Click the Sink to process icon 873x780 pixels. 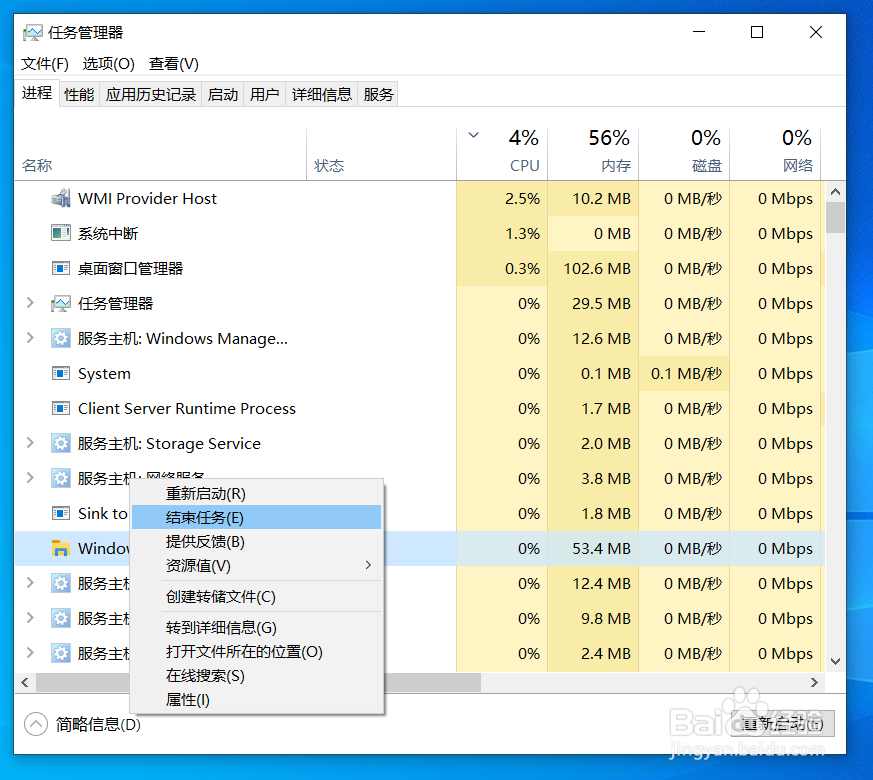click(x=61, y=513)
